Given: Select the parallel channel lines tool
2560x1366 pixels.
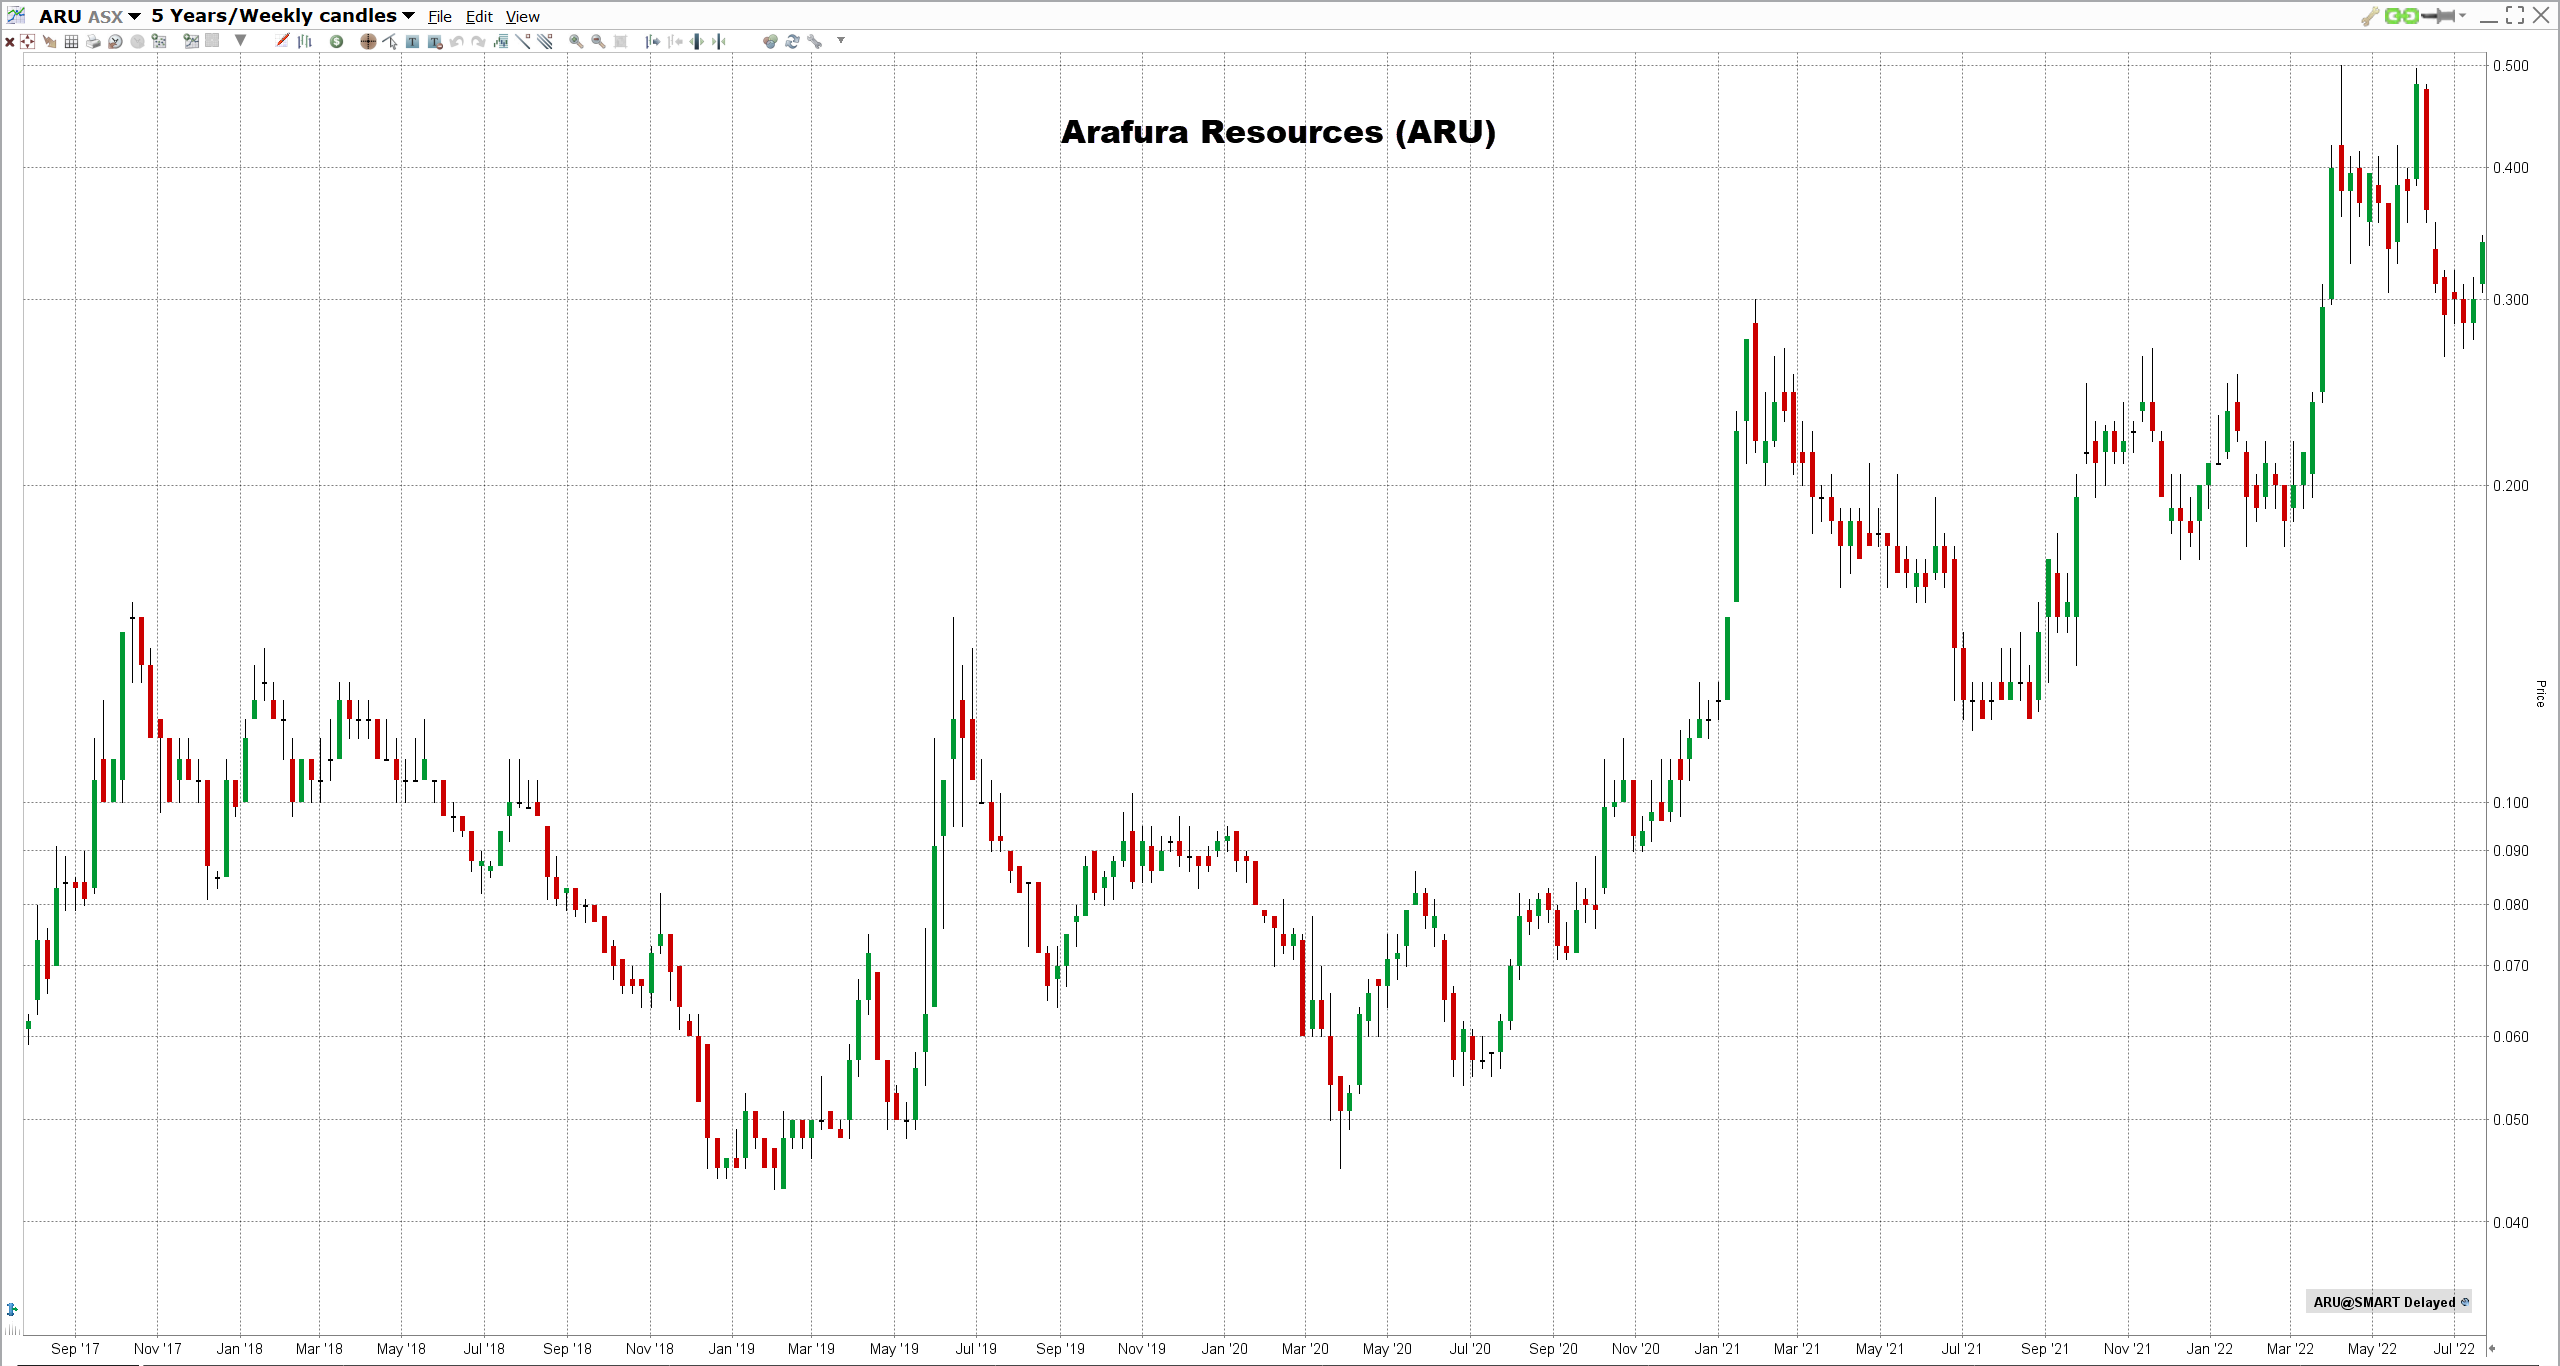Looking at the screenshot, I should (x=545, y=42).
